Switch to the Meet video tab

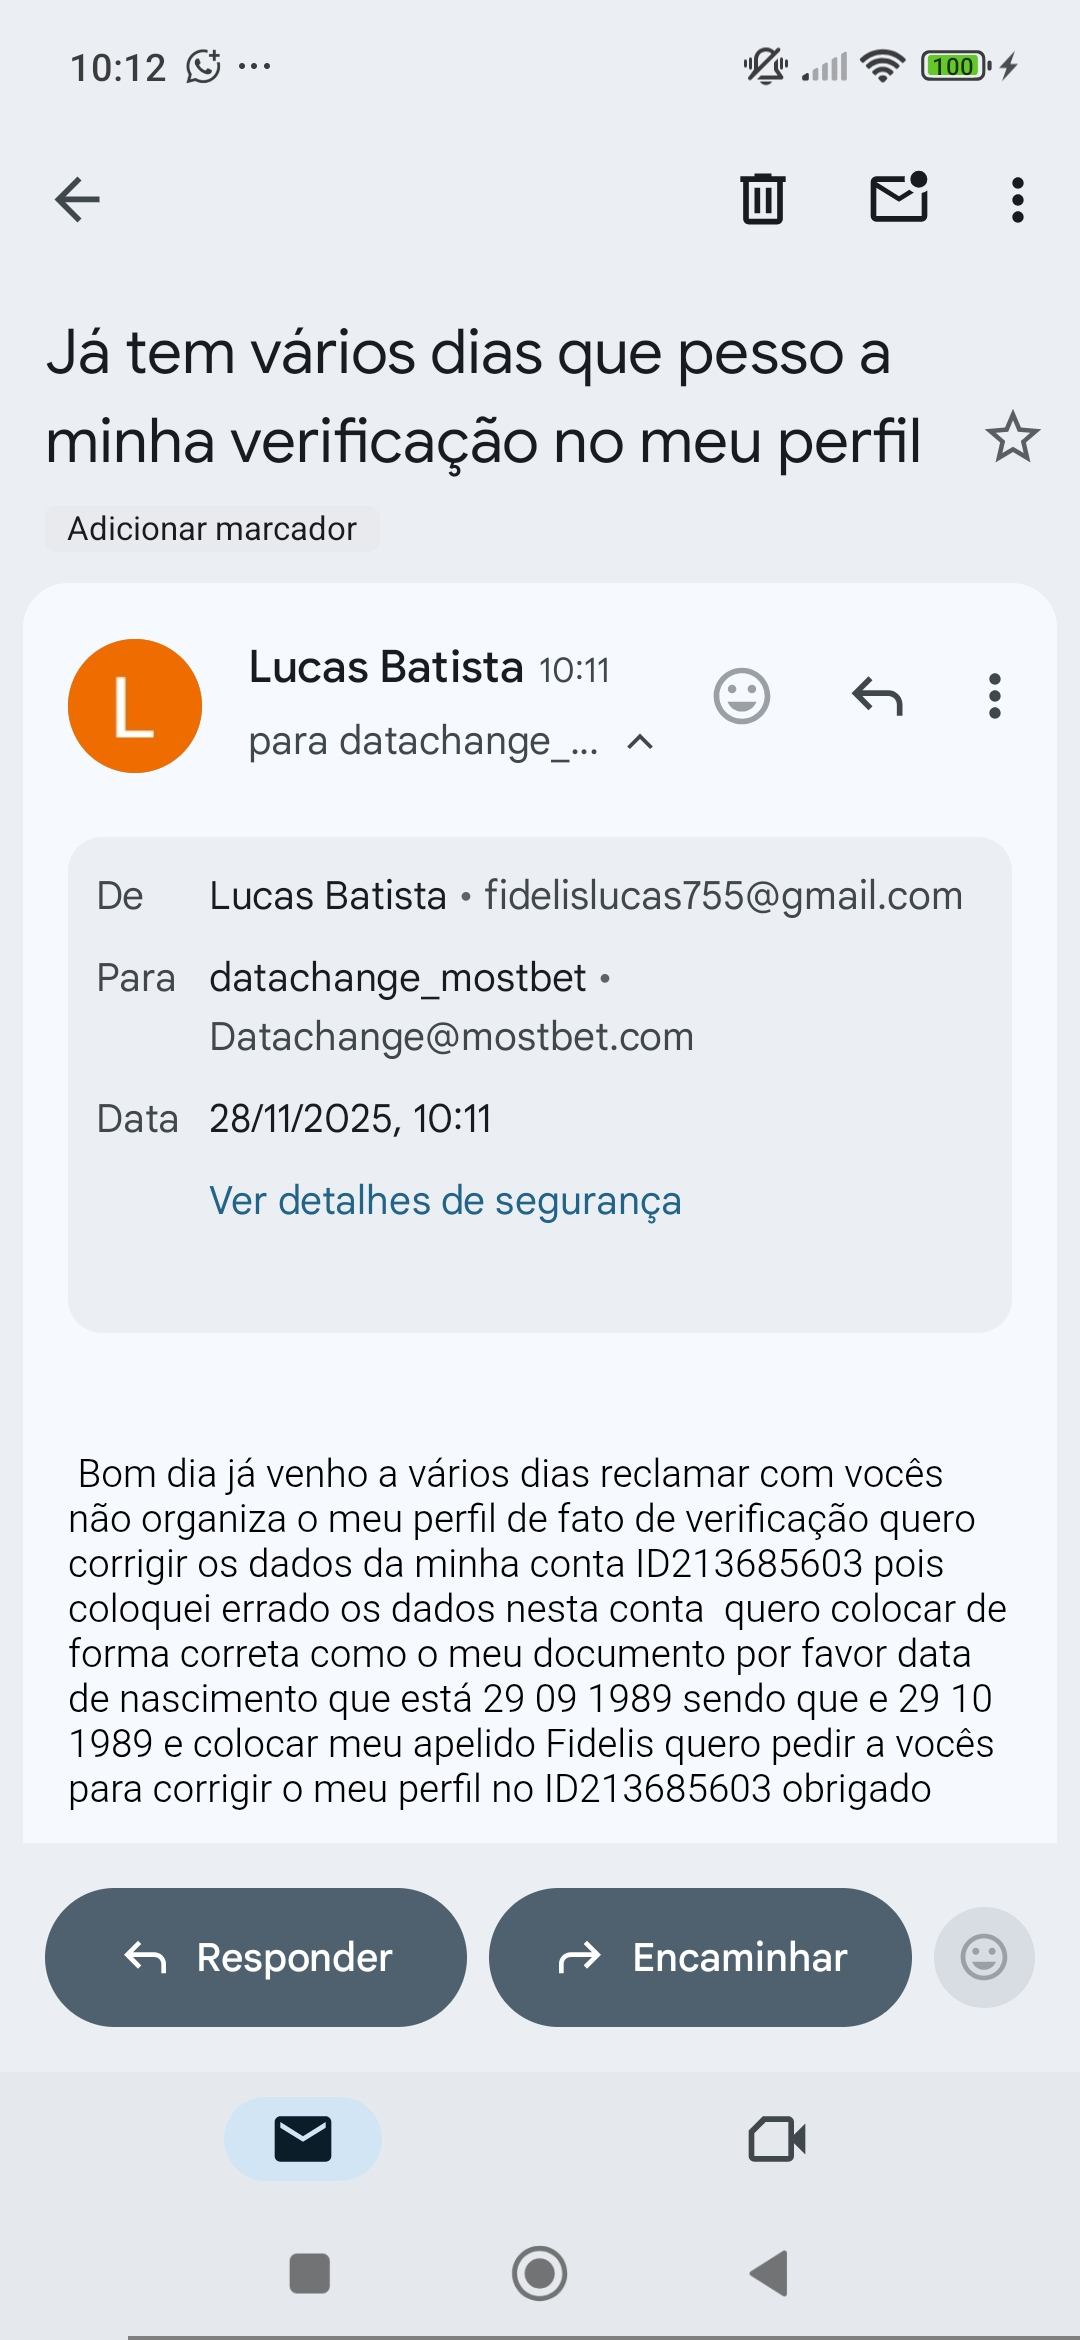tap(777, 2139)
